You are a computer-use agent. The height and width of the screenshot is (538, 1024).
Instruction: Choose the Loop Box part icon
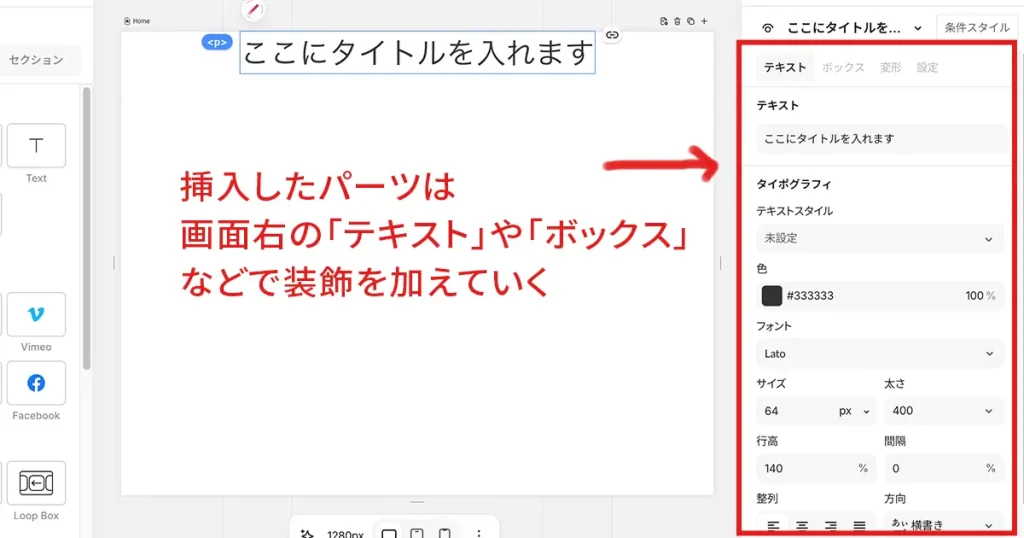click(36, 483)
